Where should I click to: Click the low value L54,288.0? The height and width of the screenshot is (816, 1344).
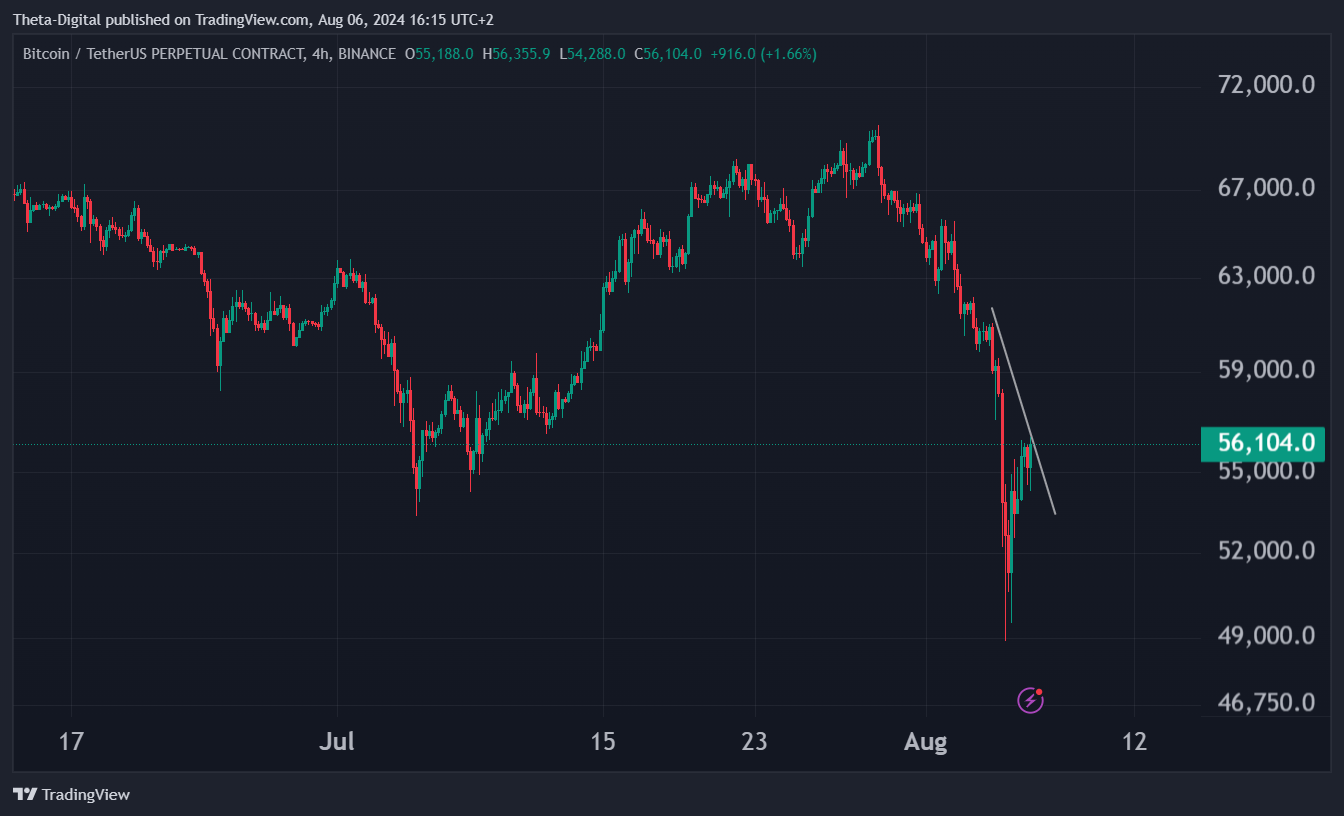(x=593, y=54)
